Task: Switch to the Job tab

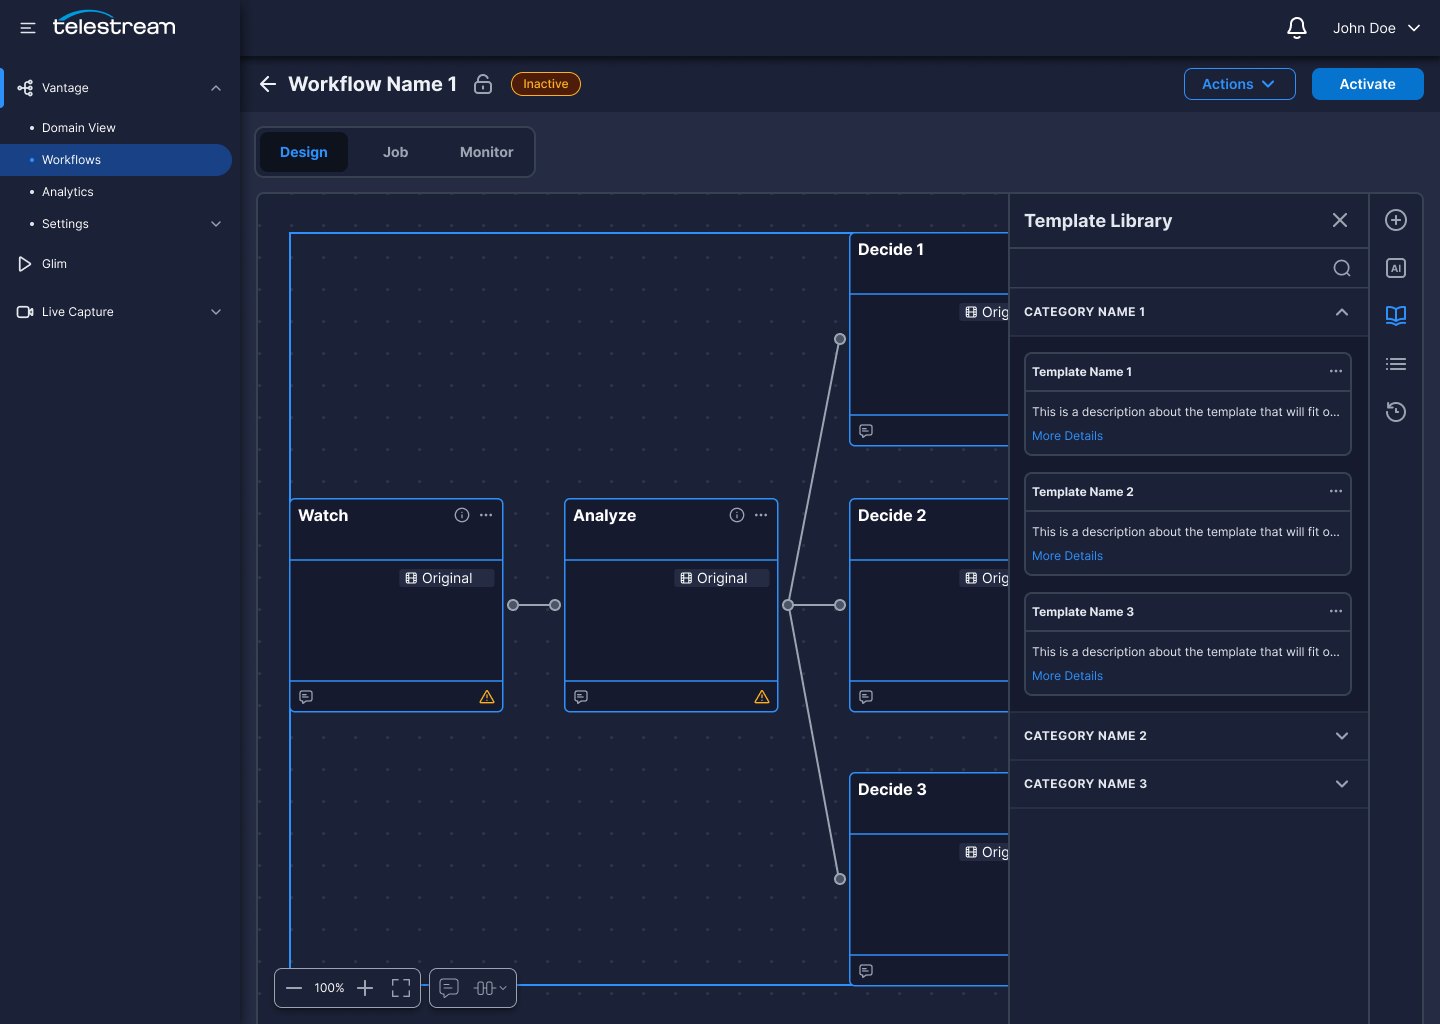Action: click(x=395, y=152)
